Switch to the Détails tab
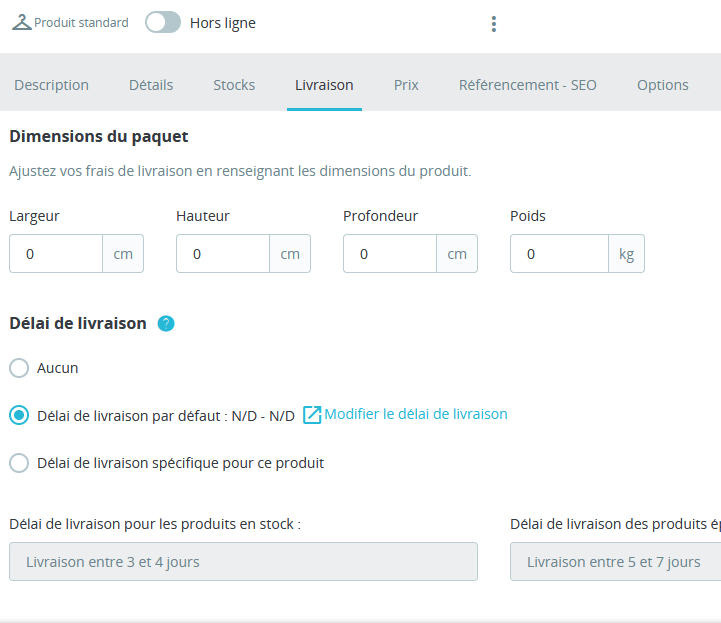 pyautogui.click(x=151, y=85)
